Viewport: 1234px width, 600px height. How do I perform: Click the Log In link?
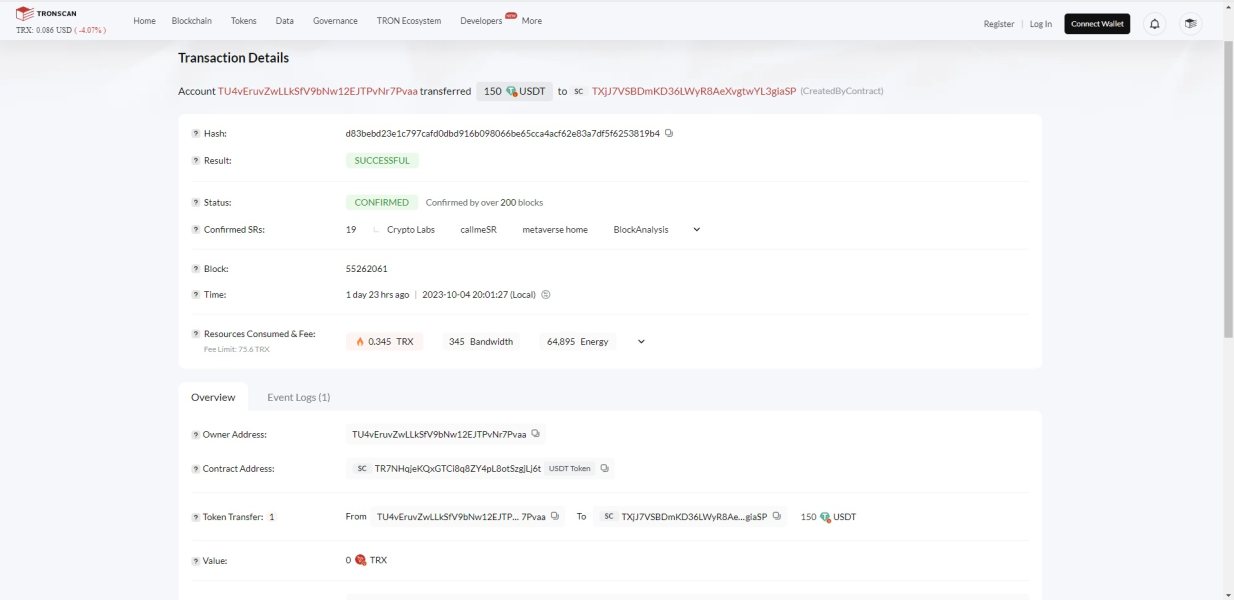(x=1040, y=24)
